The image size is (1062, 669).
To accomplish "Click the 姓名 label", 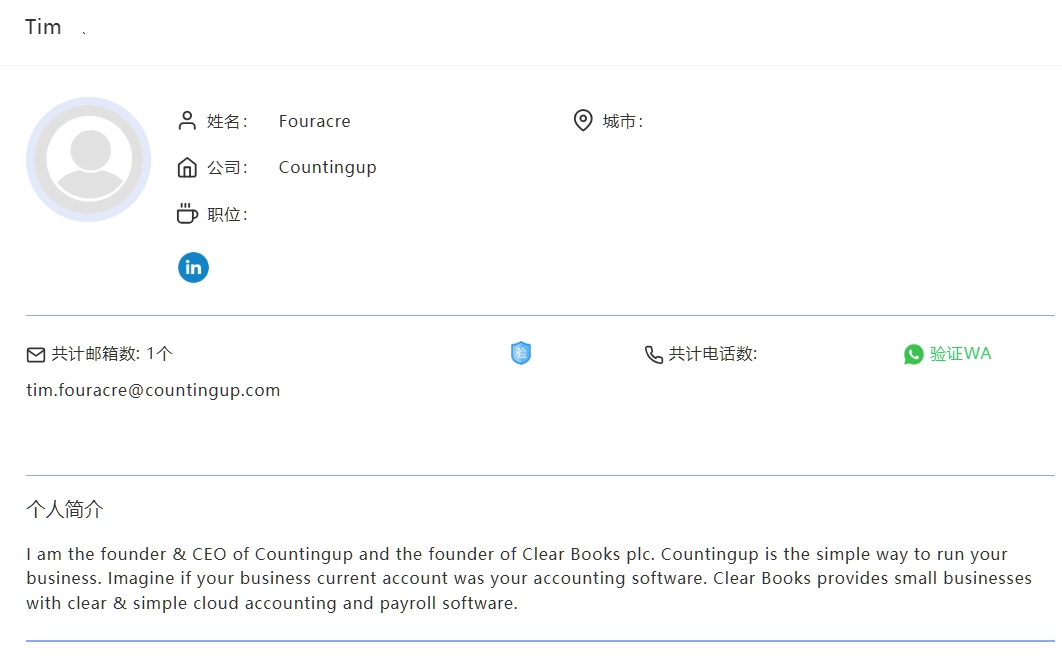I will coord(228,121).
